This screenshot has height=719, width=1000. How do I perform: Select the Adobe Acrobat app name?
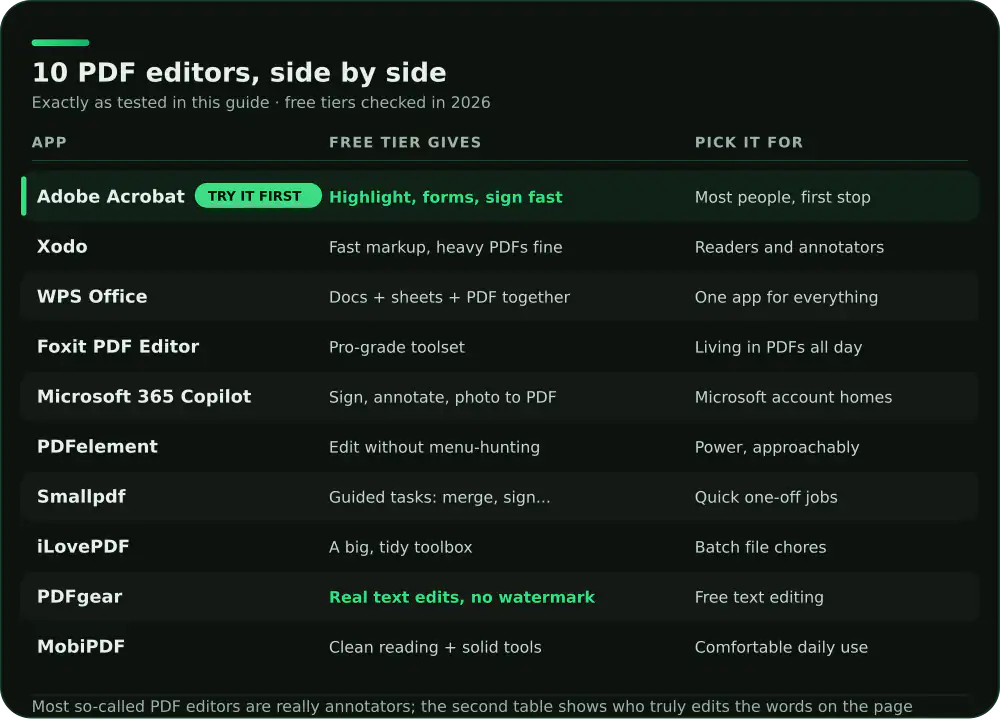[111, 196]
